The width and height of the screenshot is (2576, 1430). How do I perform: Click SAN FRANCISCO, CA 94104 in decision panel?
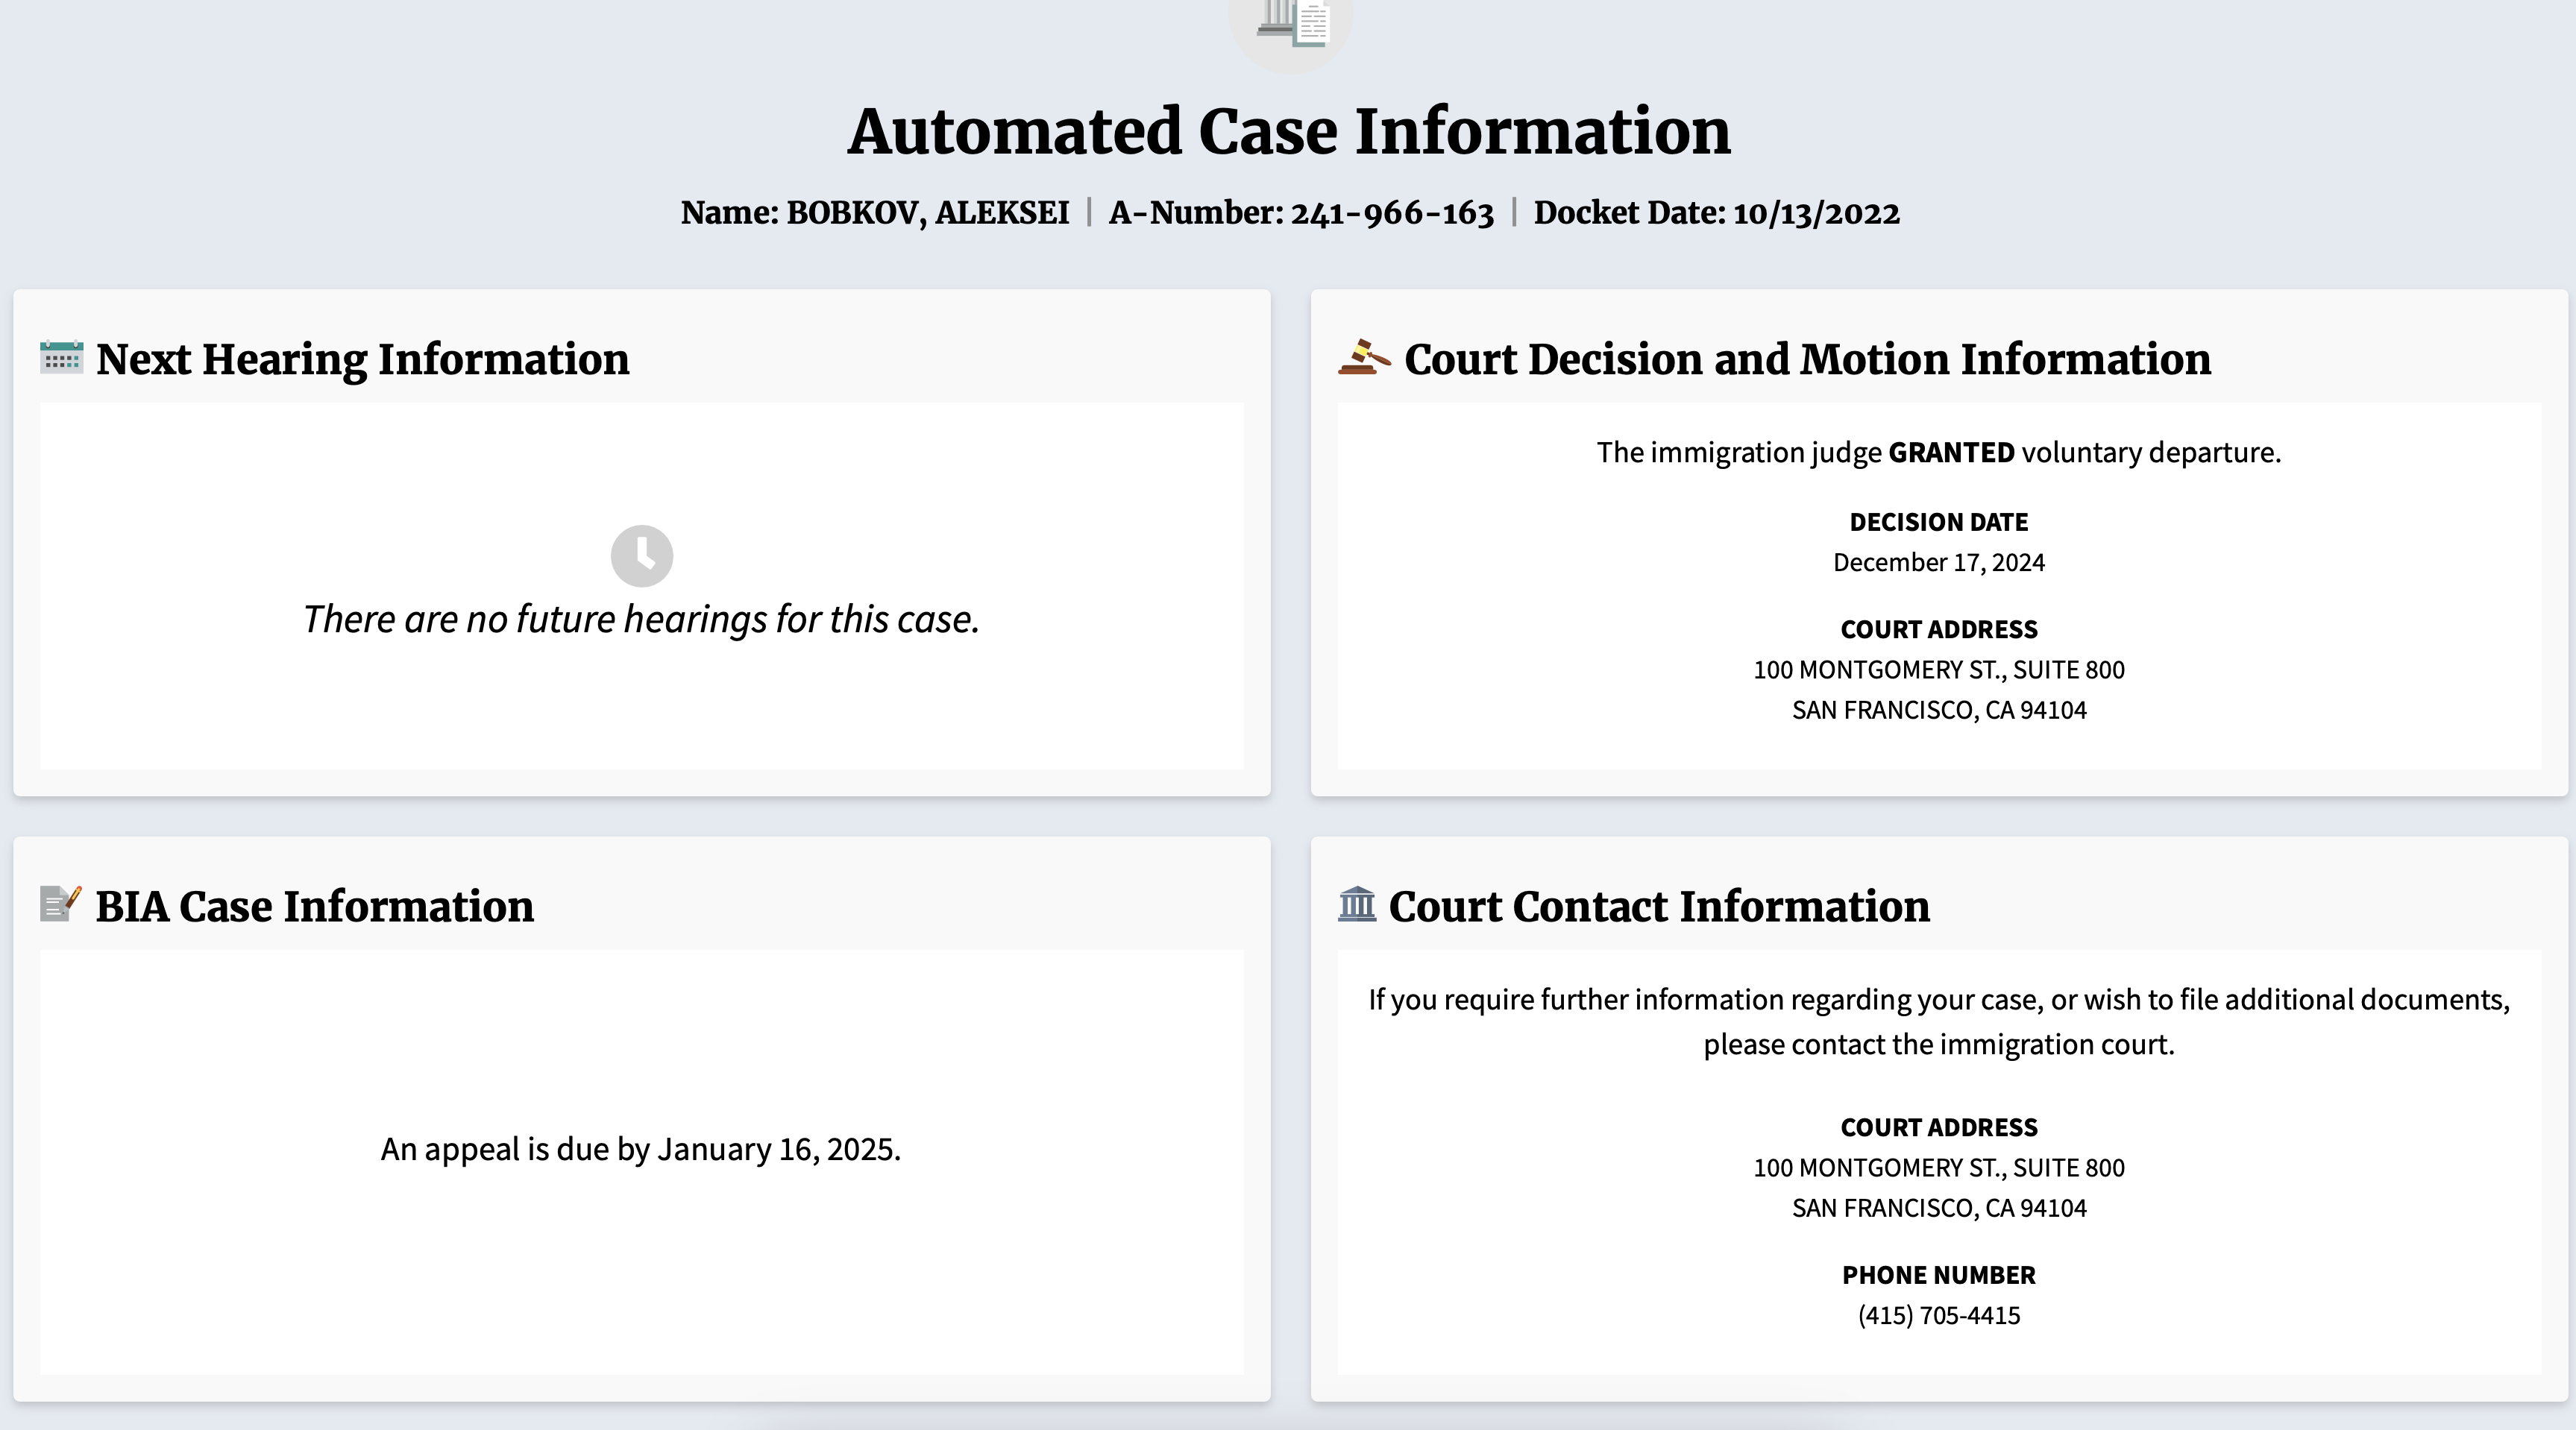pos(1939,710)
